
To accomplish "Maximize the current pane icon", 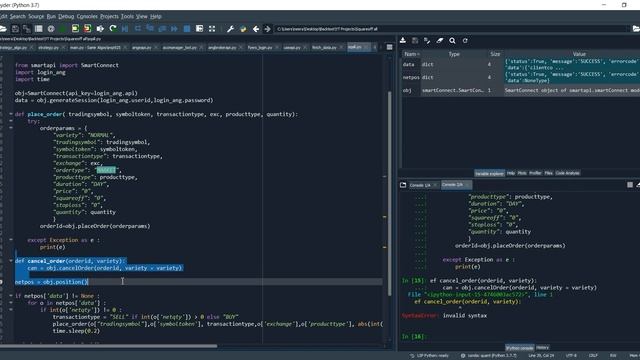I will click(x=200, y=29).
